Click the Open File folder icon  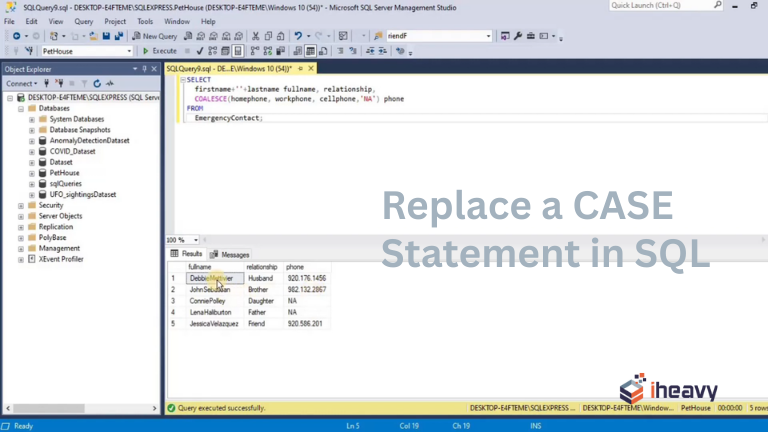[93, 36]
